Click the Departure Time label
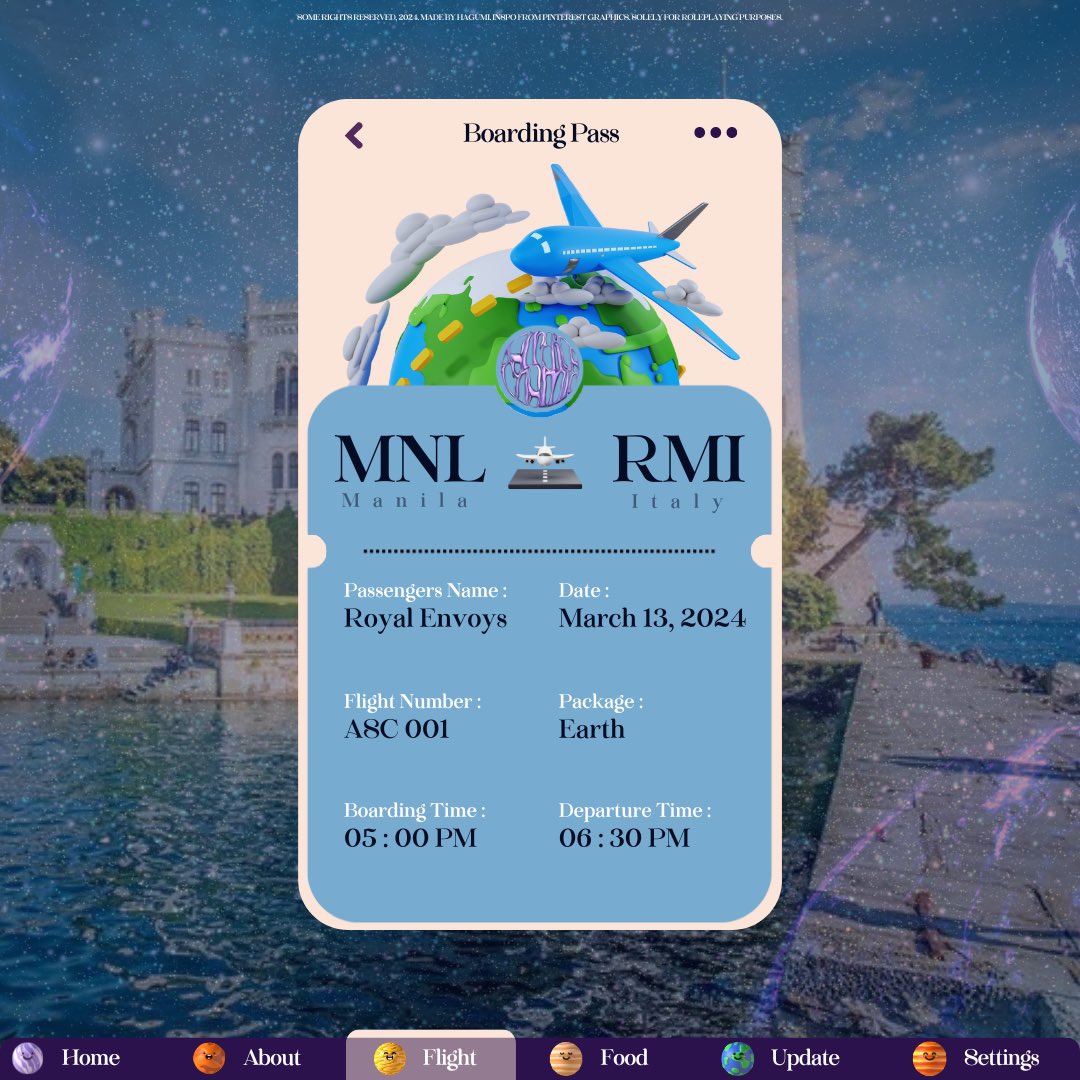This screenshot has height=1080, width=1080. [x=635, y=810]
